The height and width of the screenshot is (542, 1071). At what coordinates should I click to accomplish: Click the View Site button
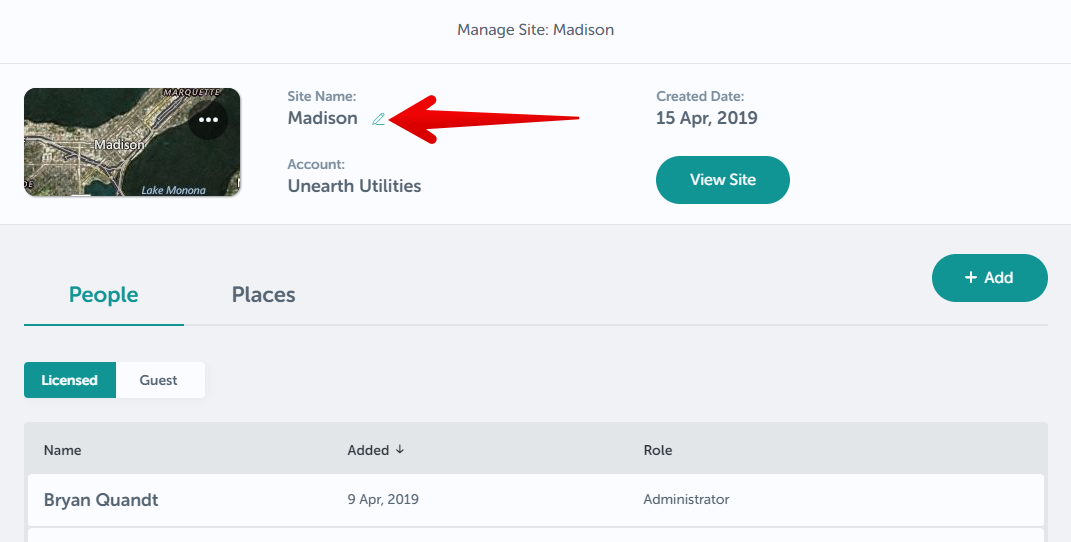tap(723, 180)
